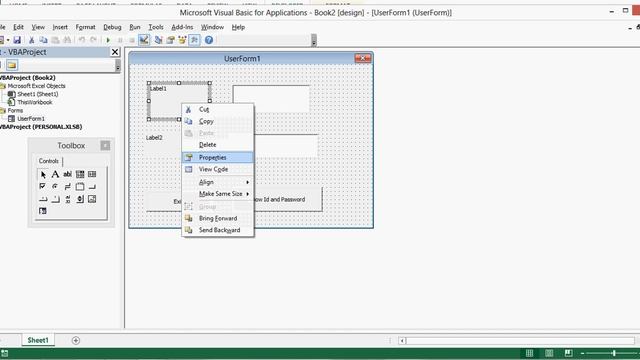Add a new sheet with the plus button
The height and width of the screenshot is (360, 640).
click(x=76, y=340)
